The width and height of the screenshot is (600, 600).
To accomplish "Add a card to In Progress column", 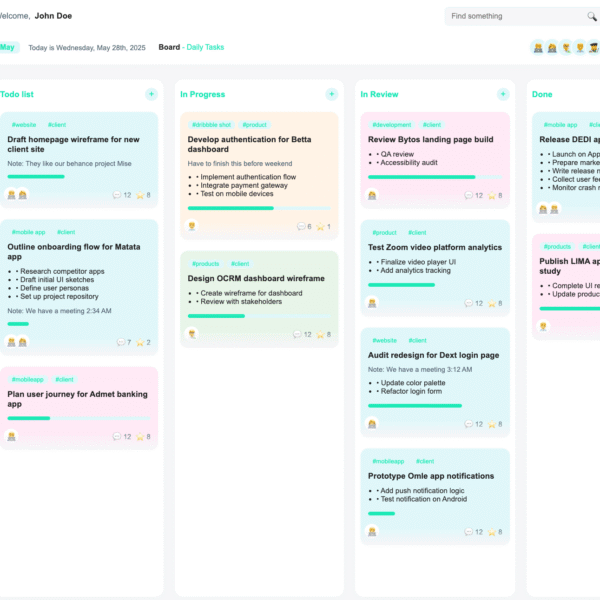I will [x=331, y=94].
